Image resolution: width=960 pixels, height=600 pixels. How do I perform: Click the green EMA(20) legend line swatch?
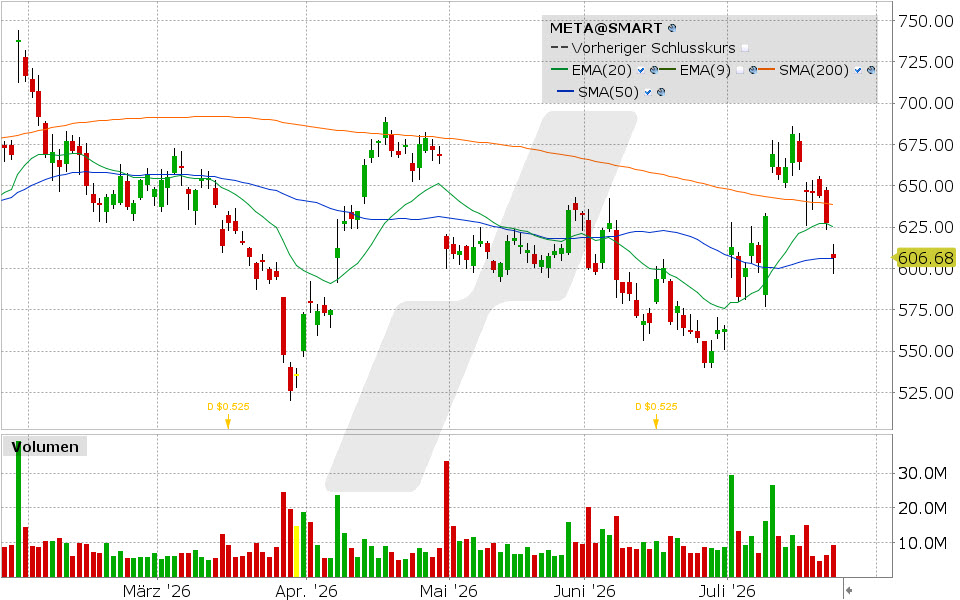coord(560,70)
